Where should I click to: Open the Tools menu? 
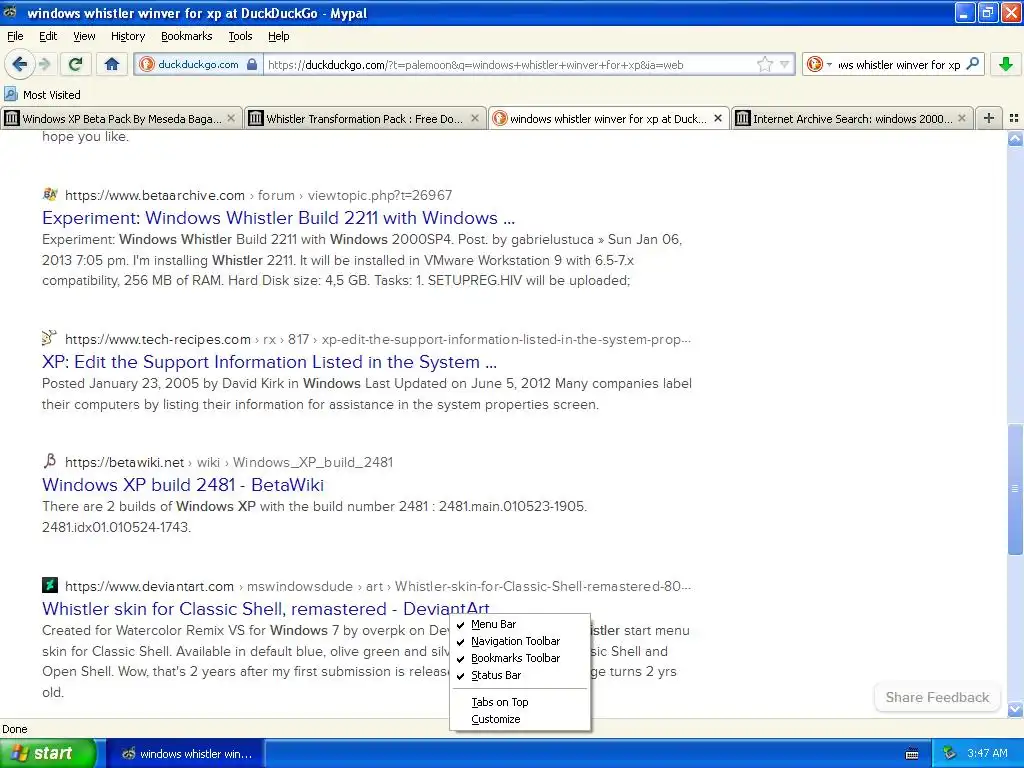[x=240, y=36]
